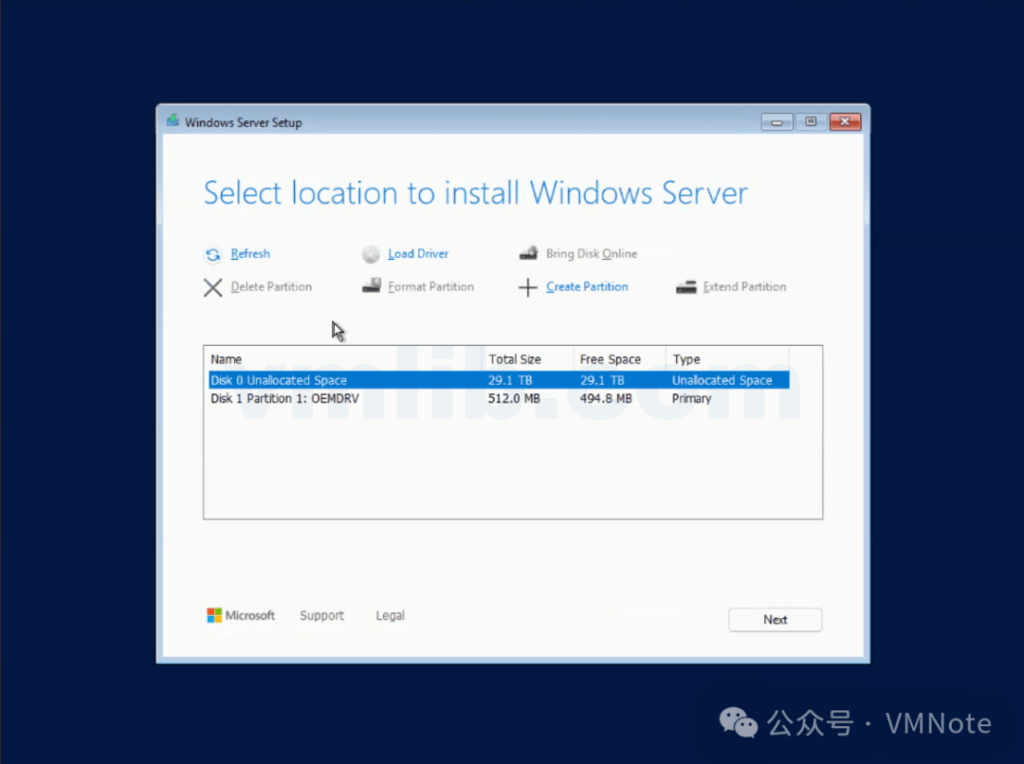Open the Legal link
The image size is (1024, 764).
click(x=389, y=615)
